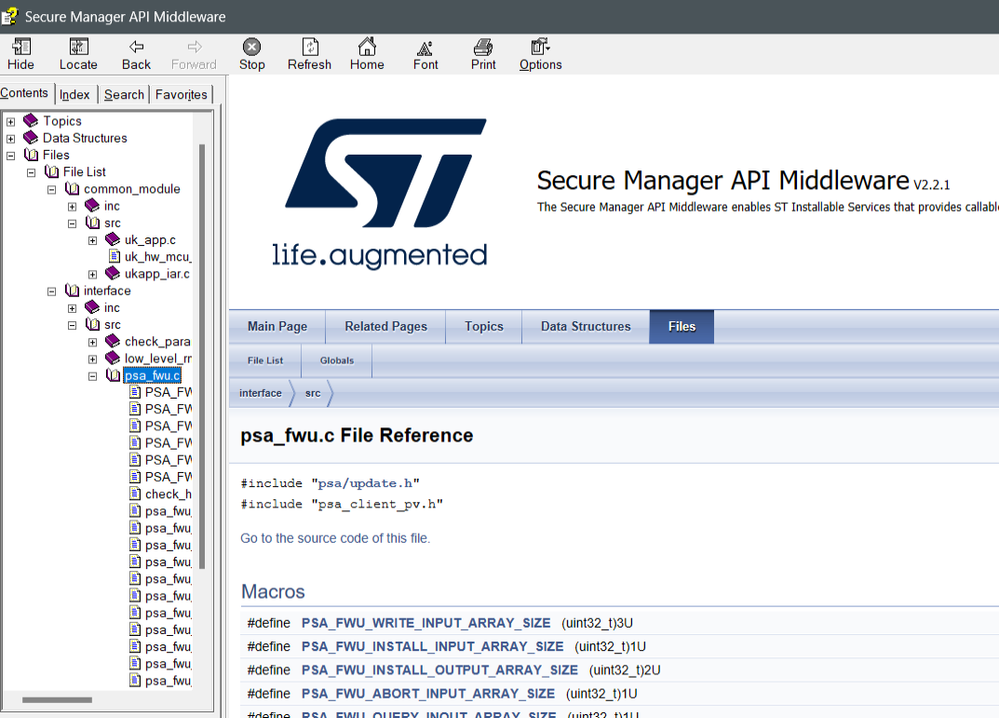Click the Home toolbar icon
Screen dimensions: 999x718
tap(367, 47)
